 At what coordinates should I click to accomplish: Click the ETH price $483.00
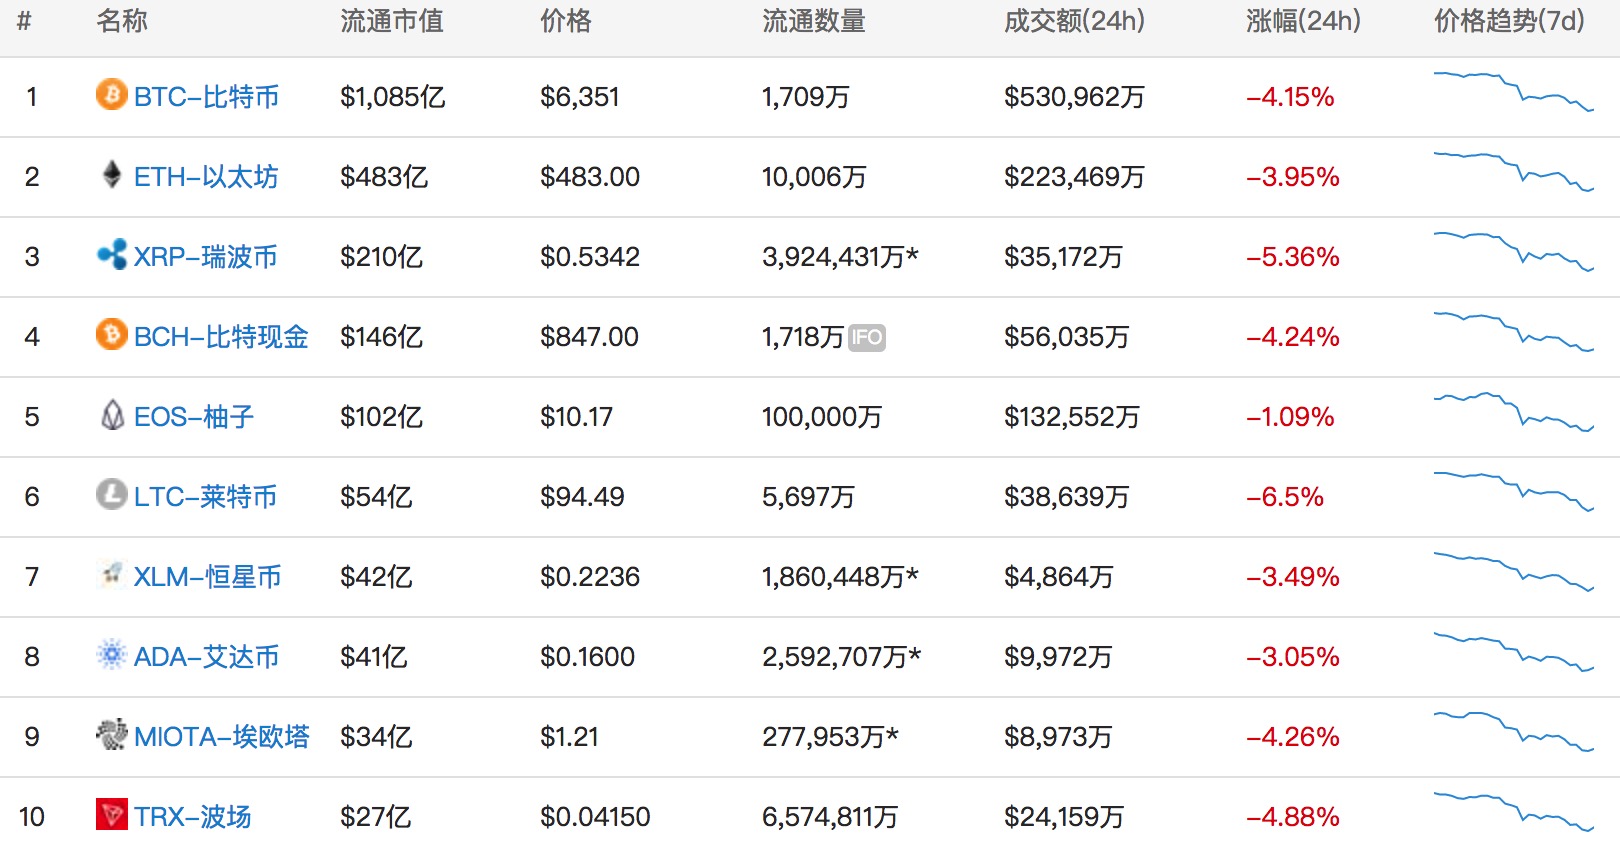pyautogui.click(x=590, y=177)
